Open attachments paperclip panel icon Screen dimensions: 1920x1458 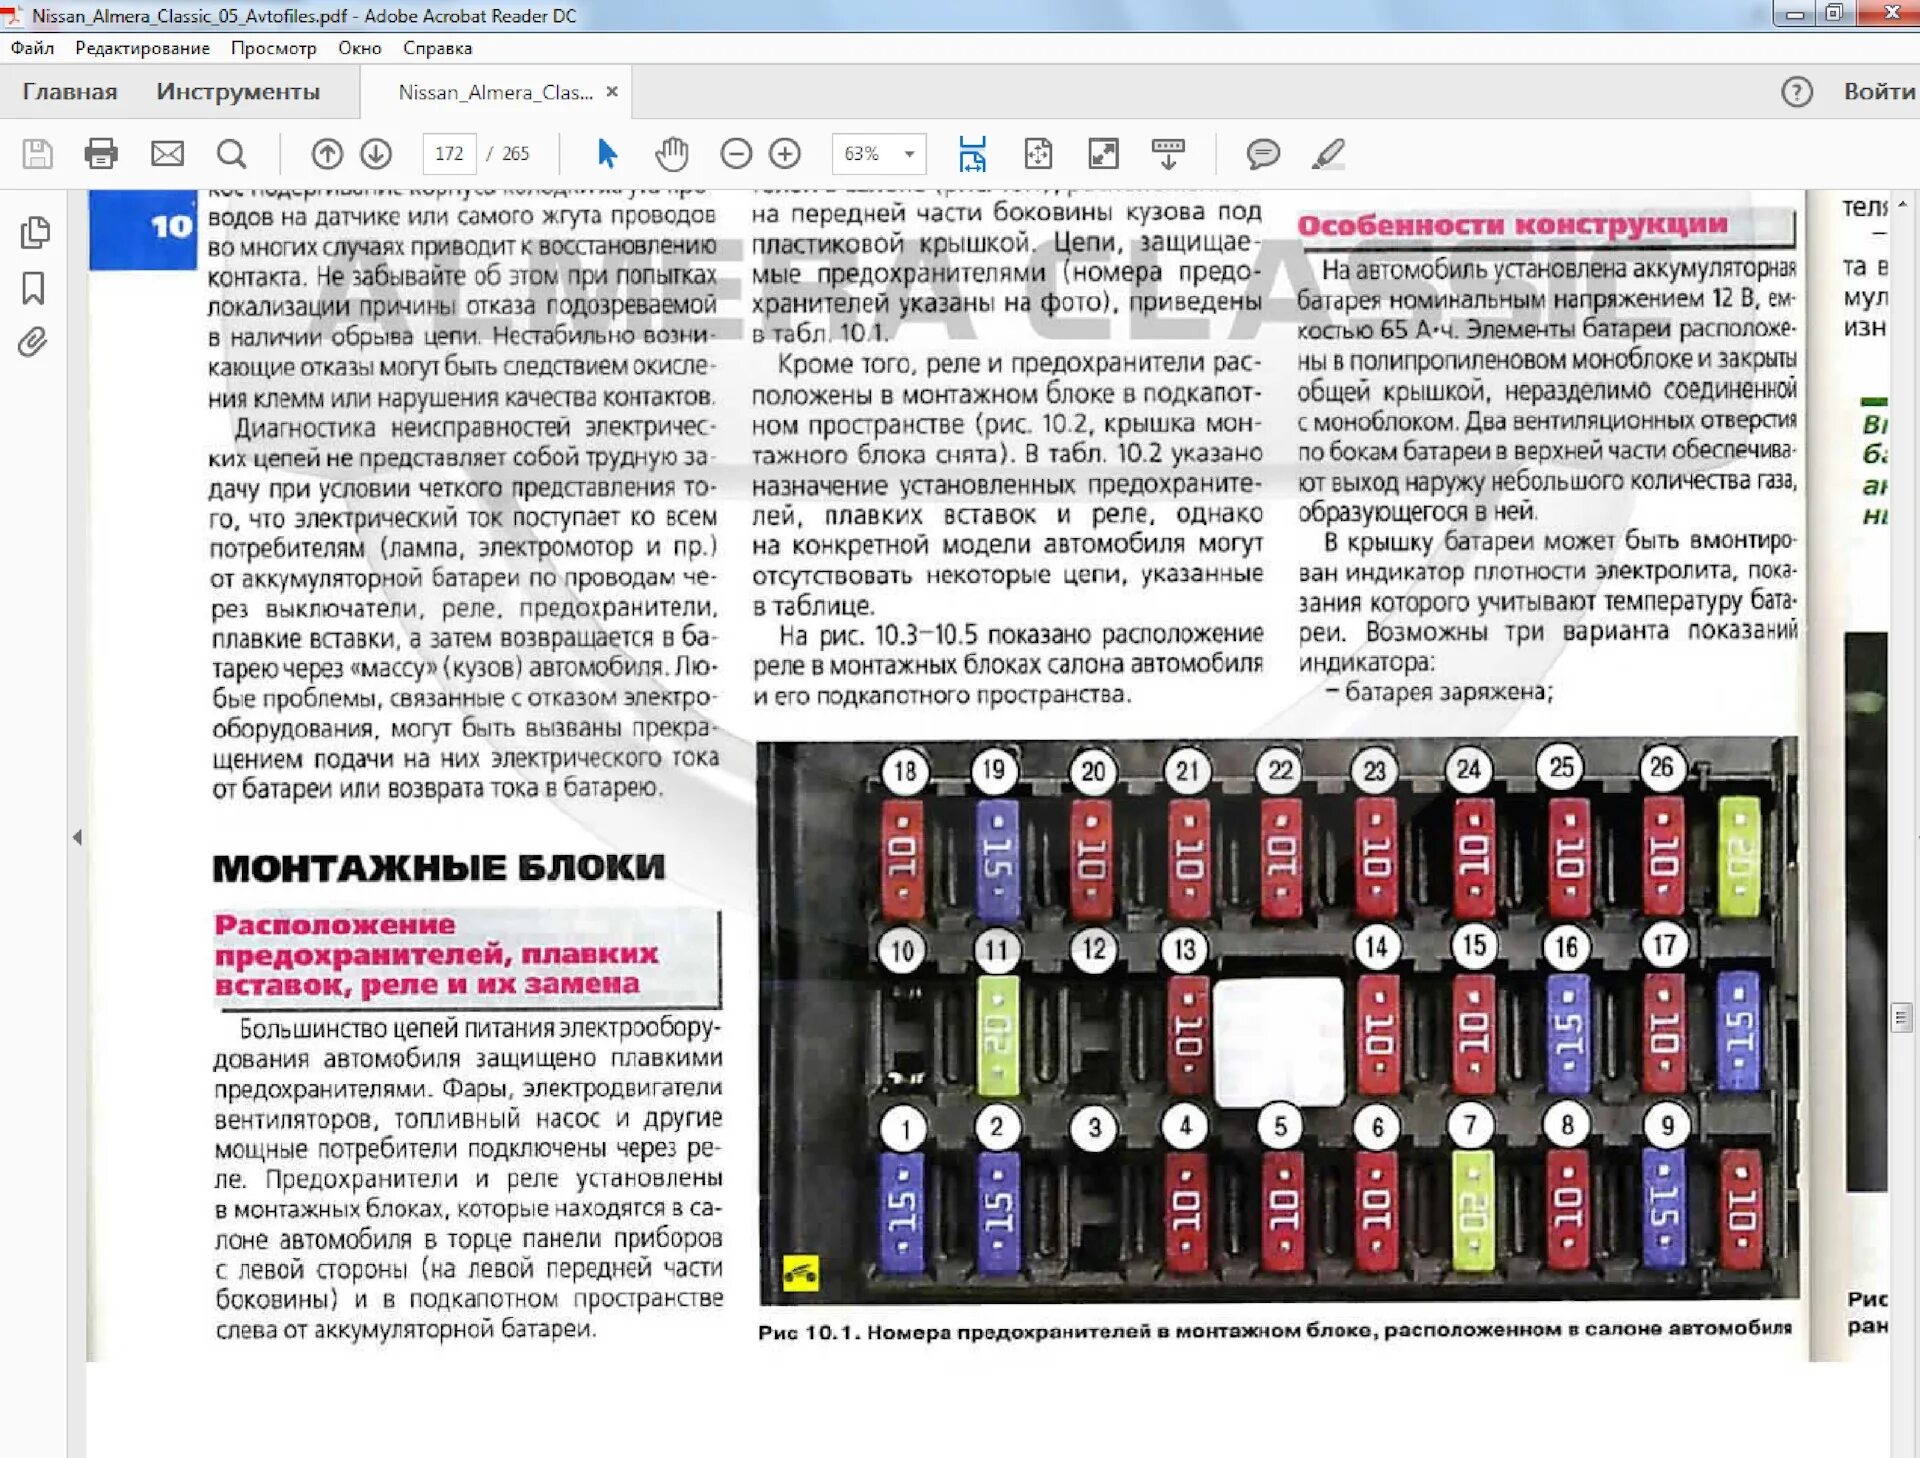click(33, 343)
